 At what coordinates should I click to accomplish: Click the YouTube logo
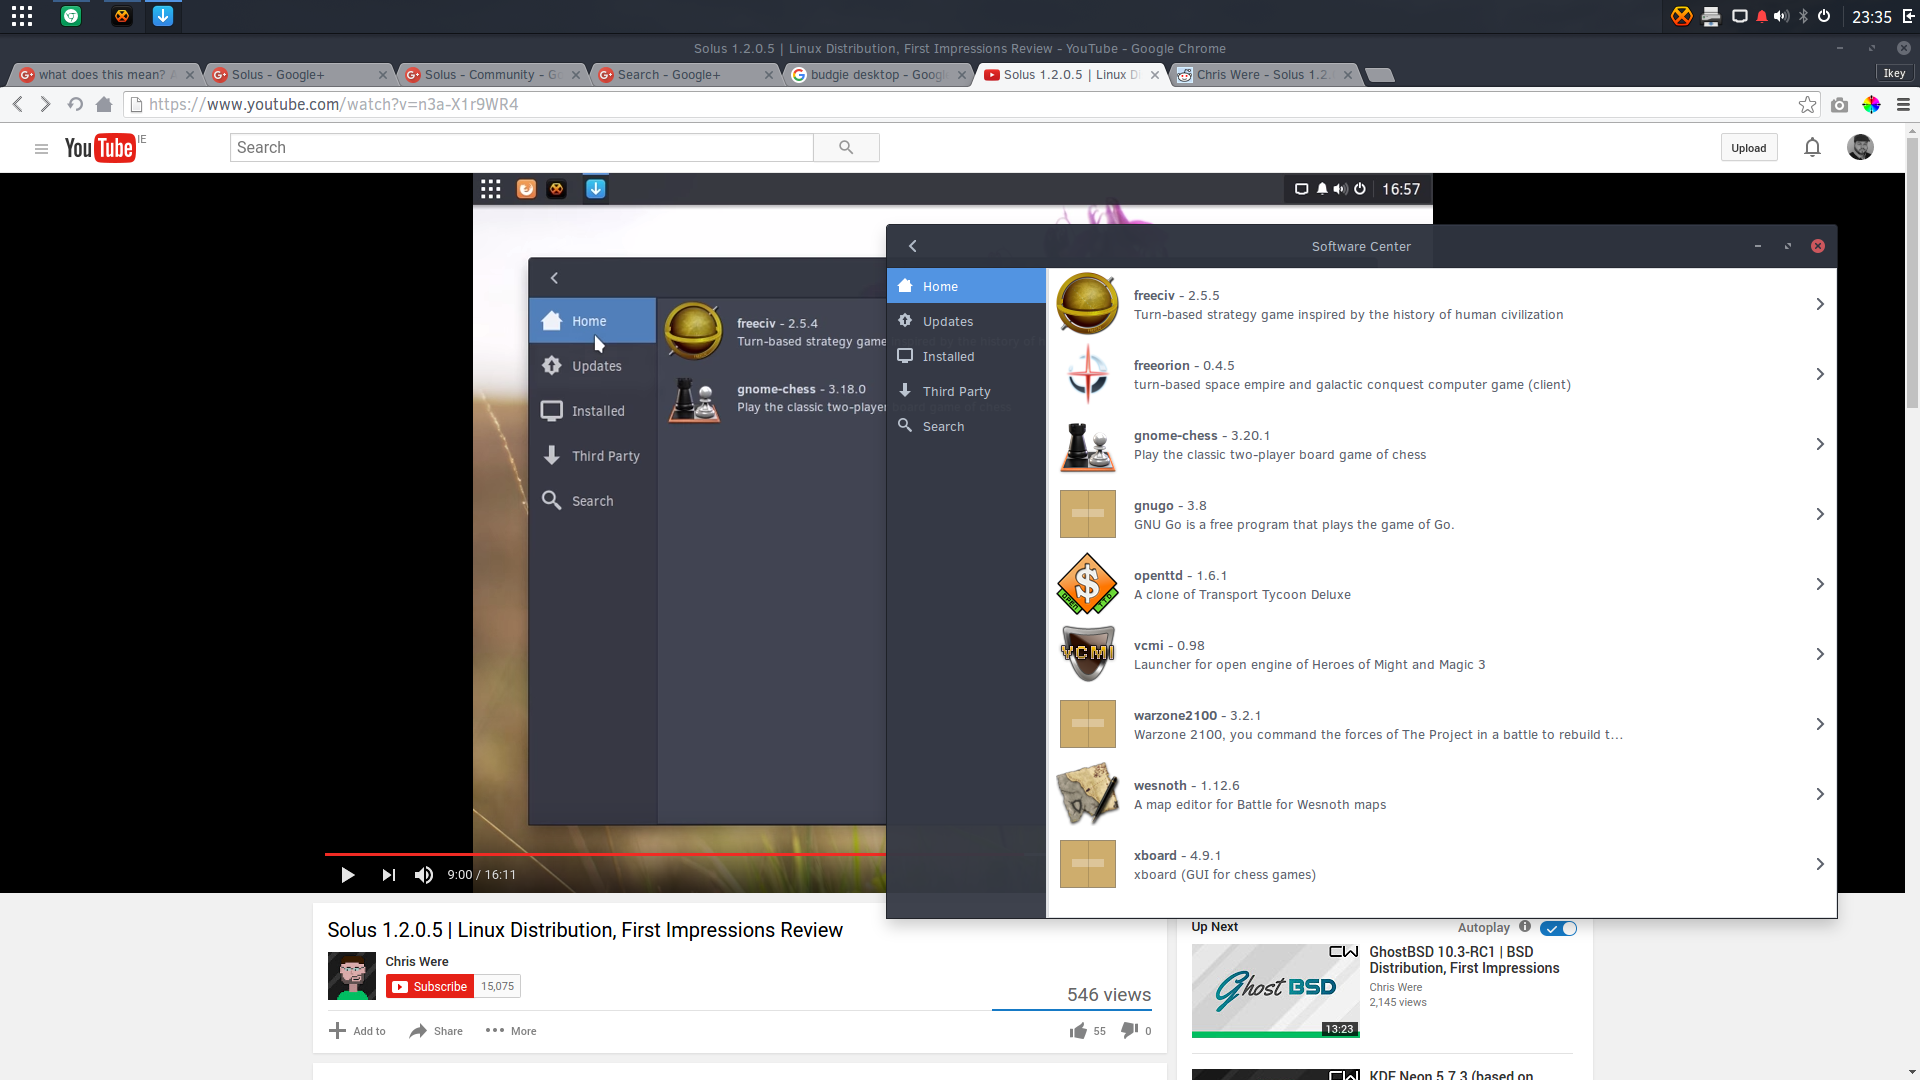point(100,148)
